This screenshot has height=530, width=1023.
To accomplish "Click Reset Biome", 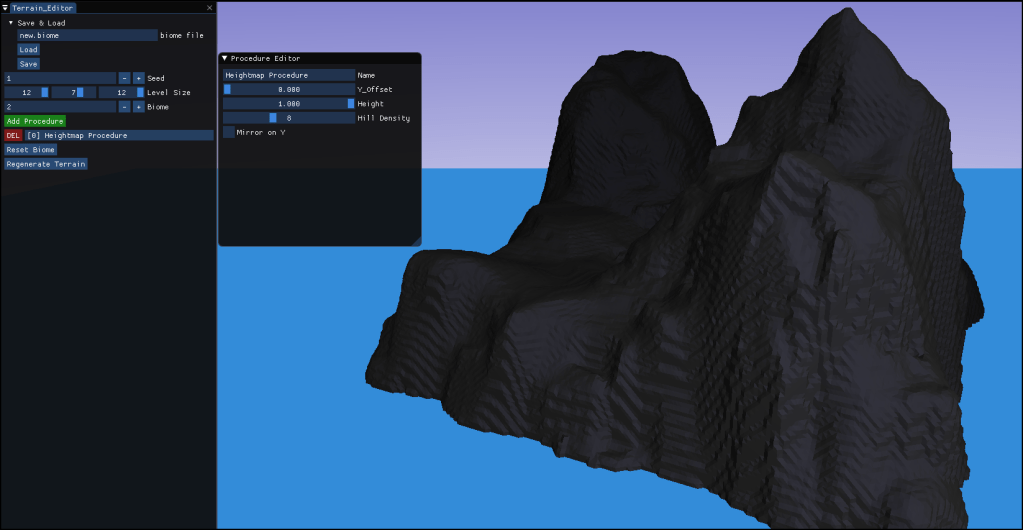I will coord(30,149).
